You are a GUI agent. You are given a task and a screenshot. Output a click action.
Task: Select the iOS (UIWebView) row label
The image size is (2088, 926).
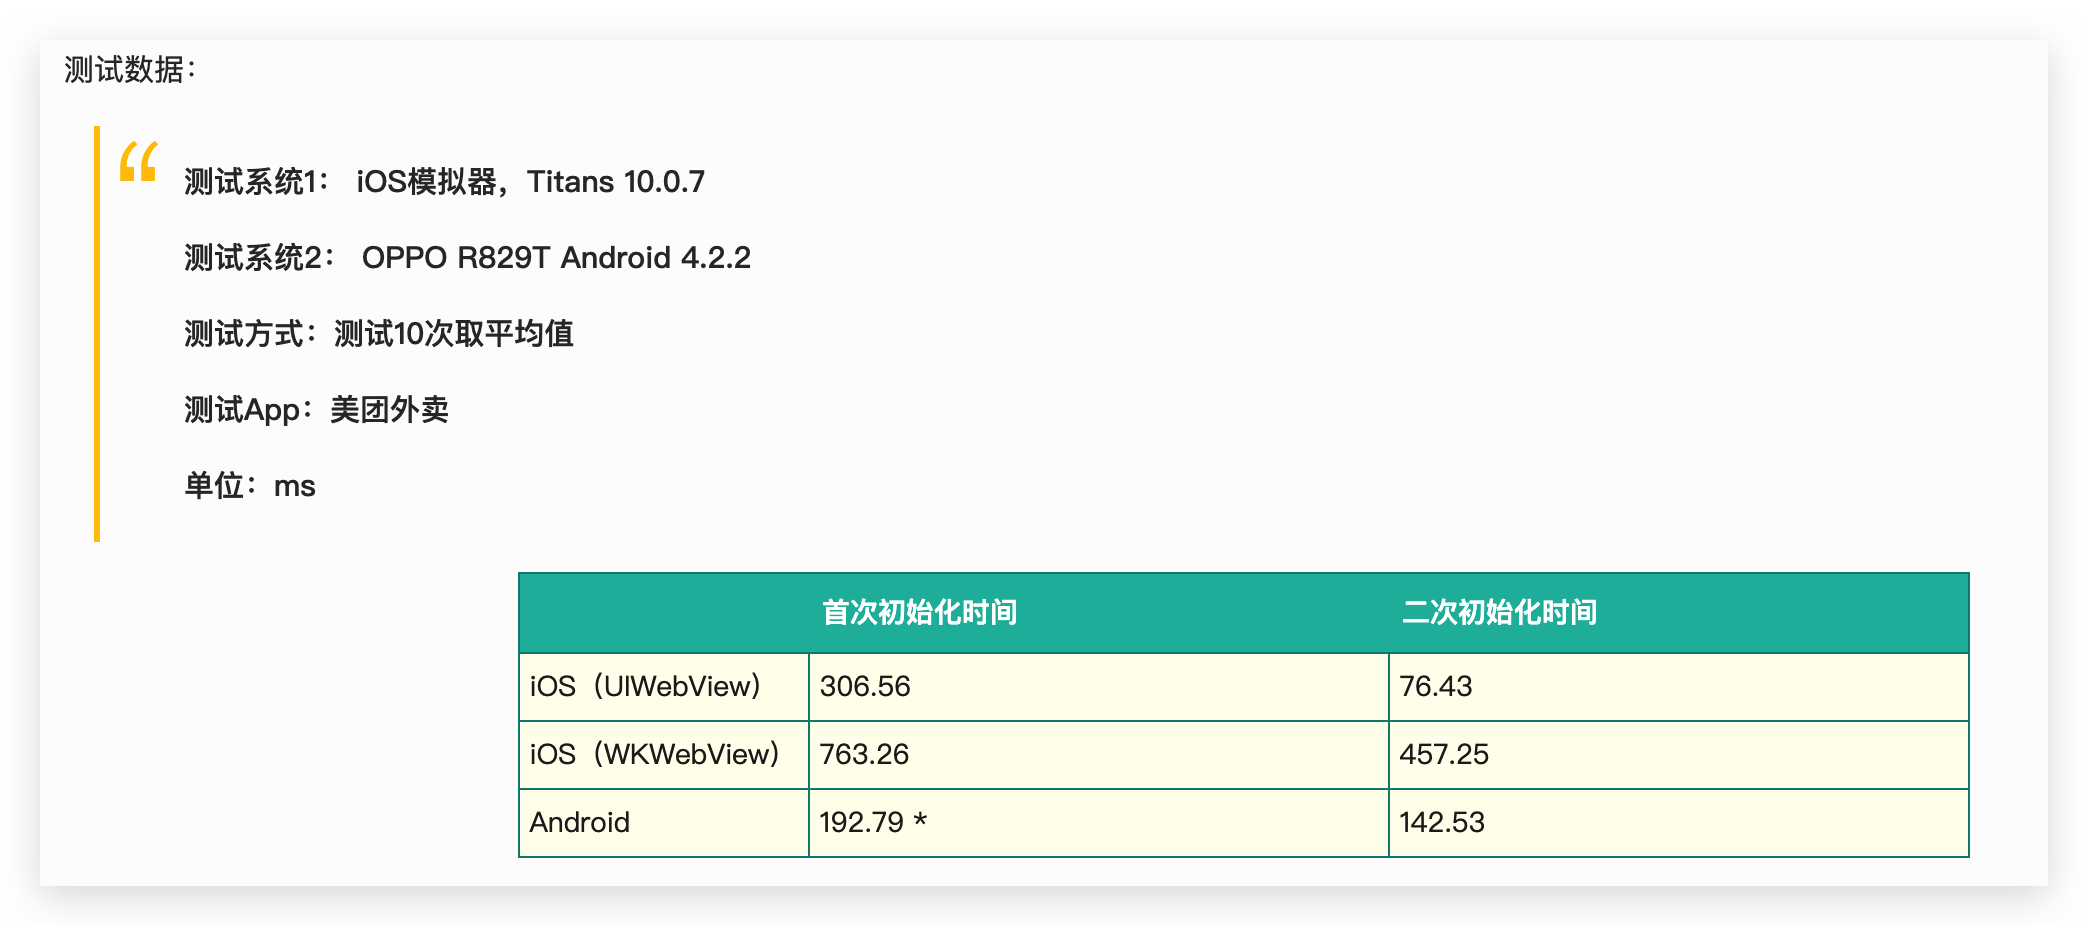(x=664, y=687)
